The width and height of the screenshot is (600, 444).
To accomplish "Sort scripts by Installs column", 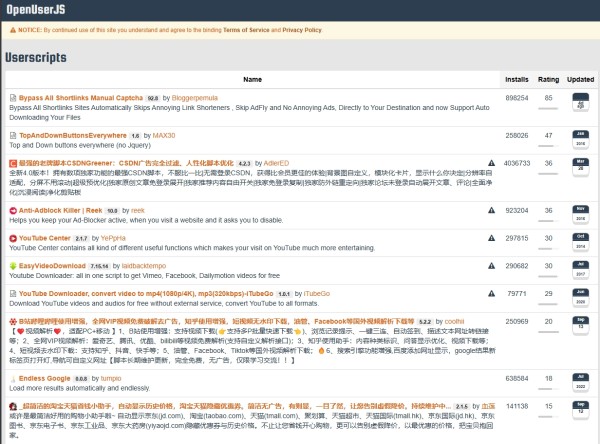I will (517, 80).
